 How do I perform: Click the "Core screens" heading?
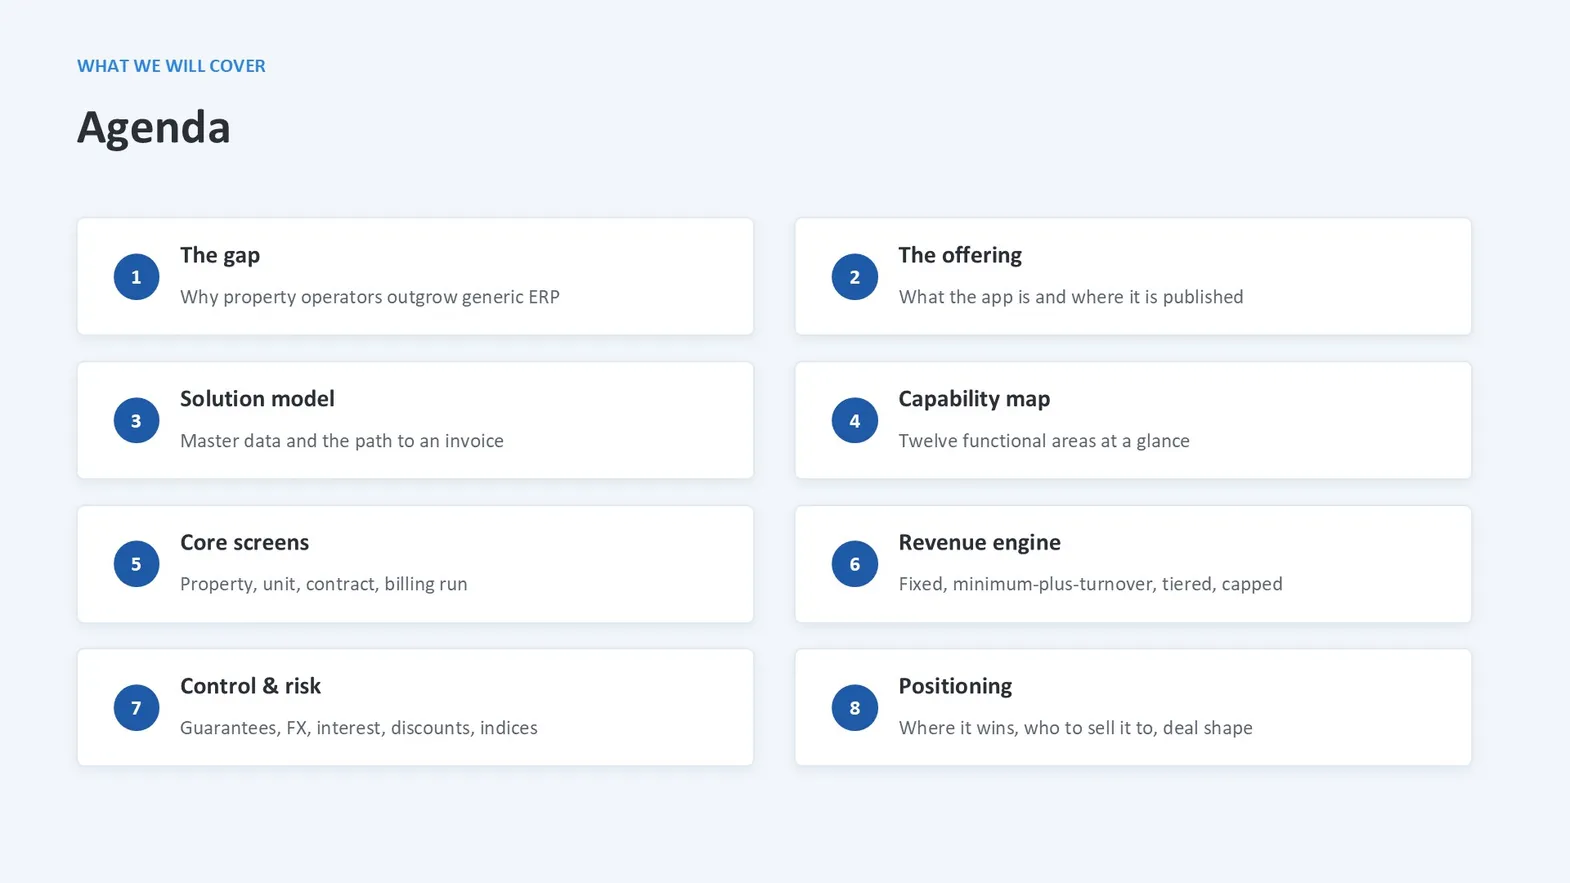point(244,543)
